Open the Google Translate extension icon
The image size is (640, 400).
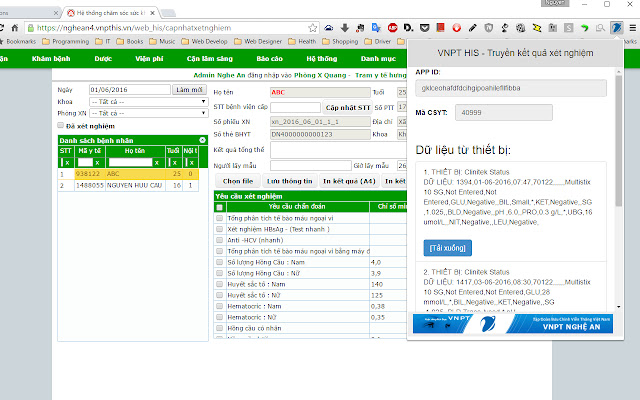(376, 28)
